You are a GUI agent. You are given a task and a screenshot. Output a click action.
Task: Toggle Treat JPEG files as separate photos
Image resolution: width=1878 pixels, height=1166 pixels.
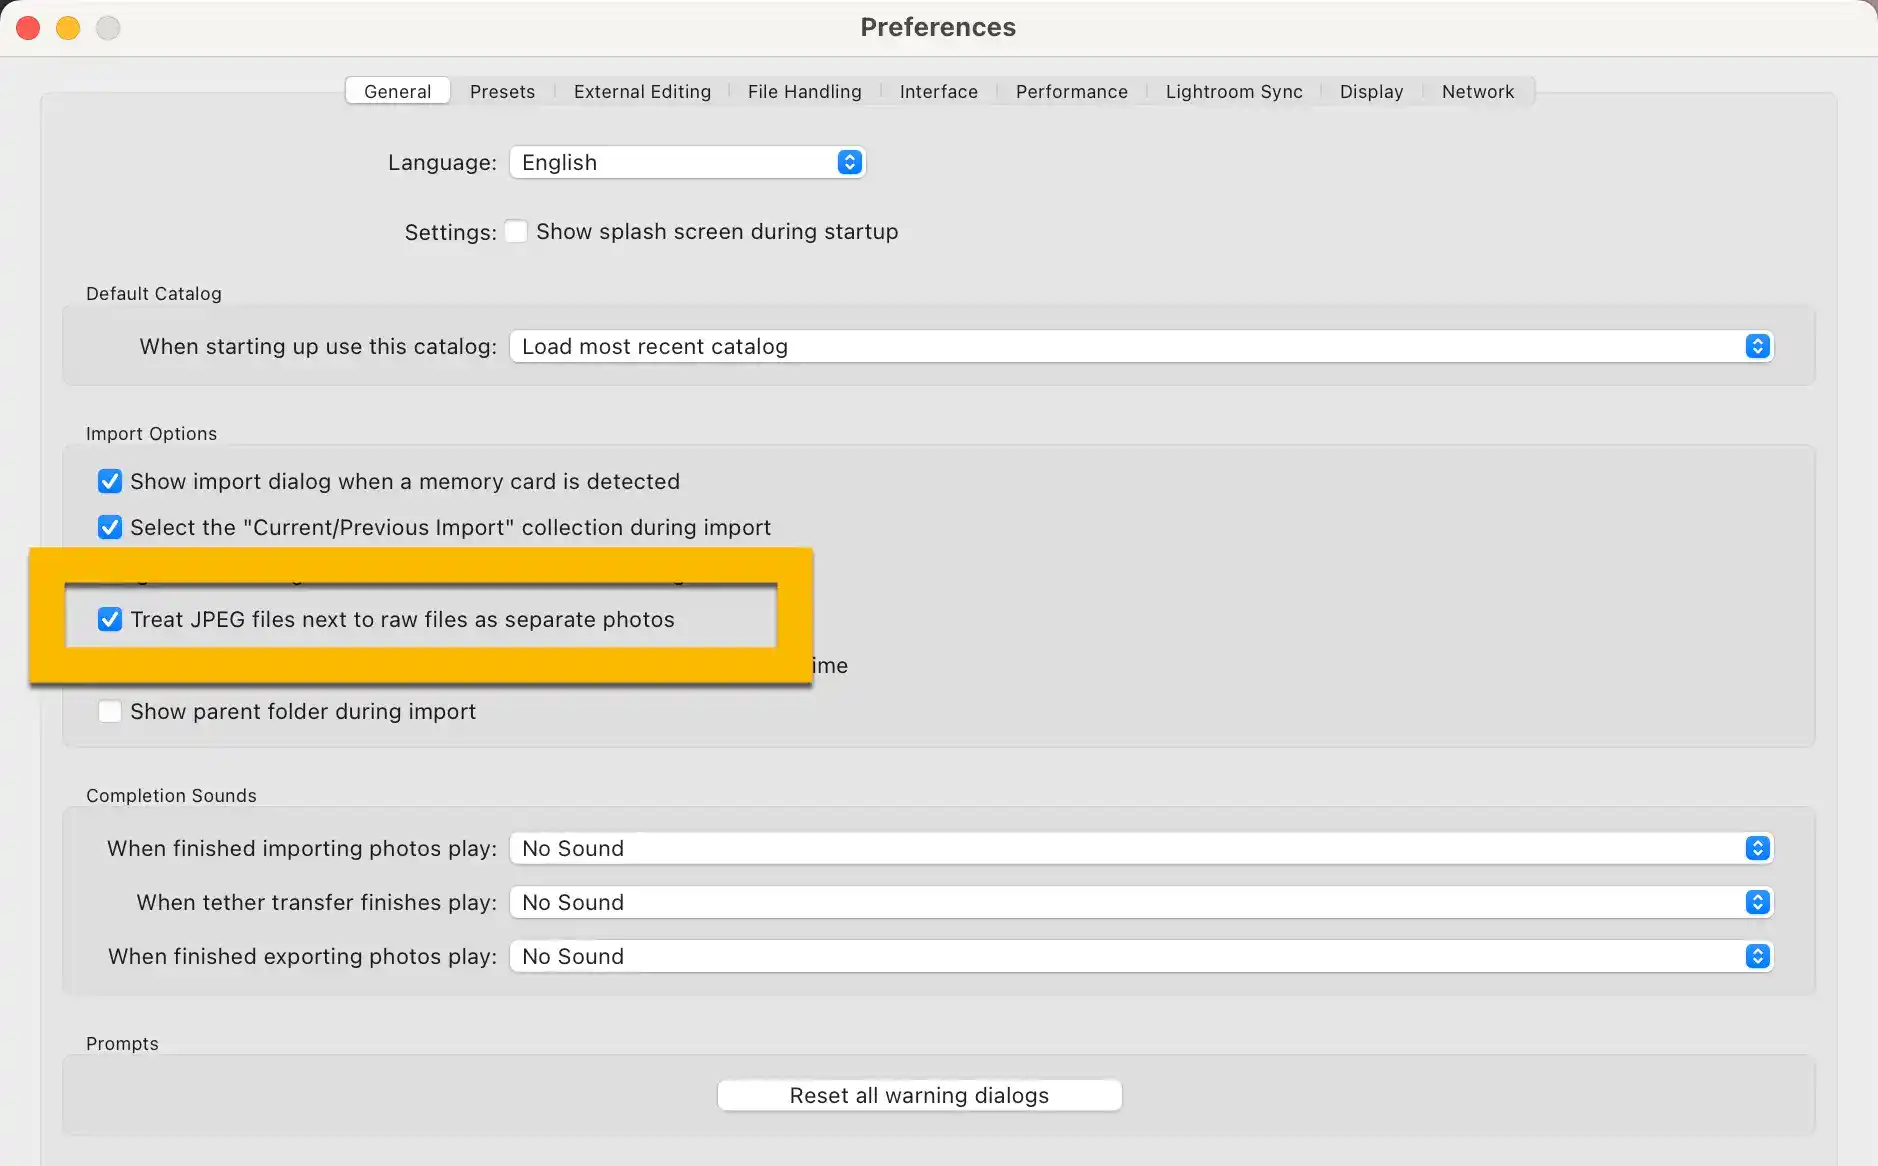[110, 619]
